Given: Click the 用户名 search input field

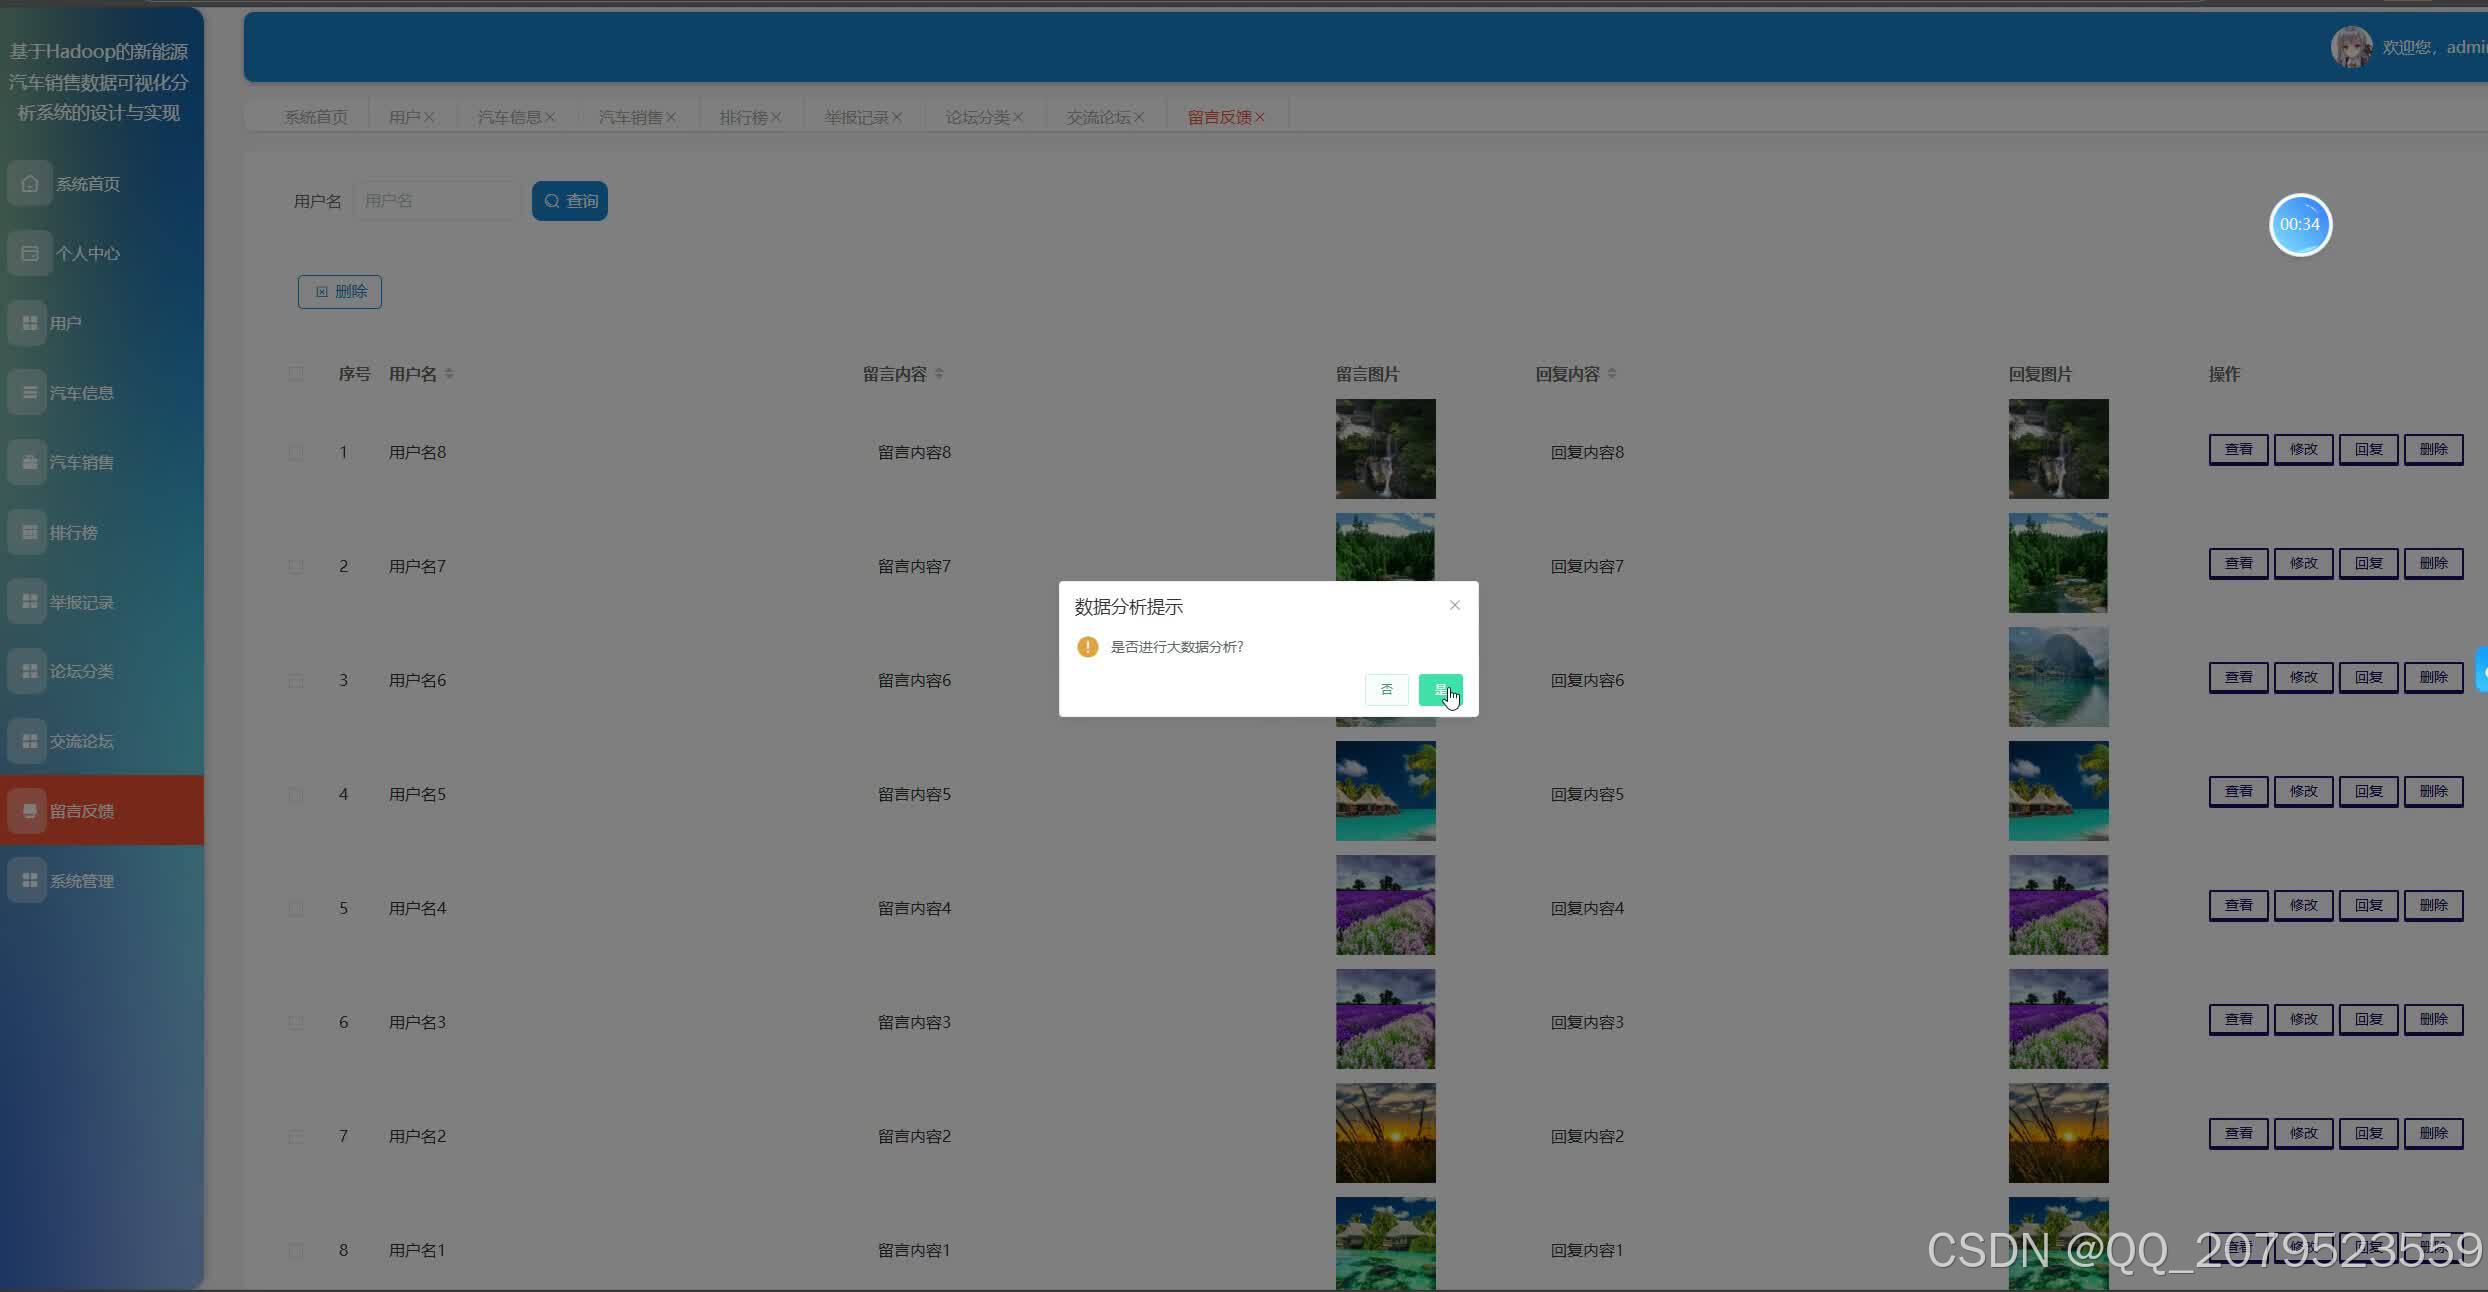Looking at the screenshot, I should click(x=437, y=201).
